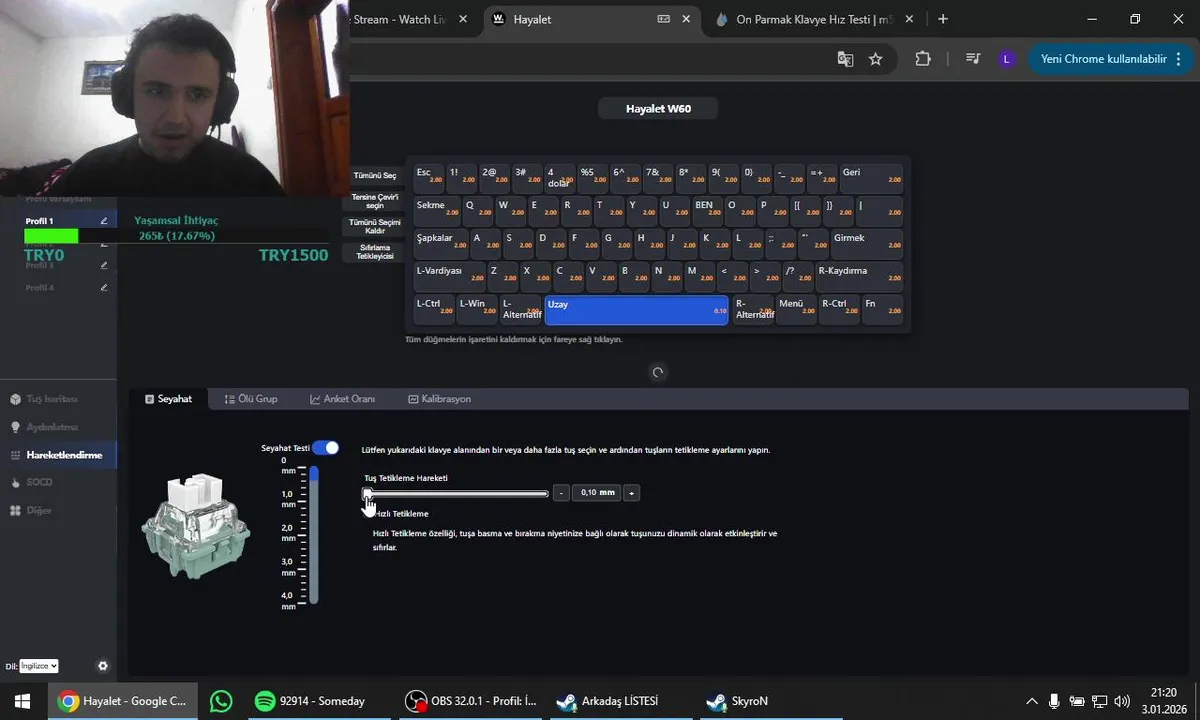
Task: Decrease actuation with the minus button
Action: click(562, 493)
